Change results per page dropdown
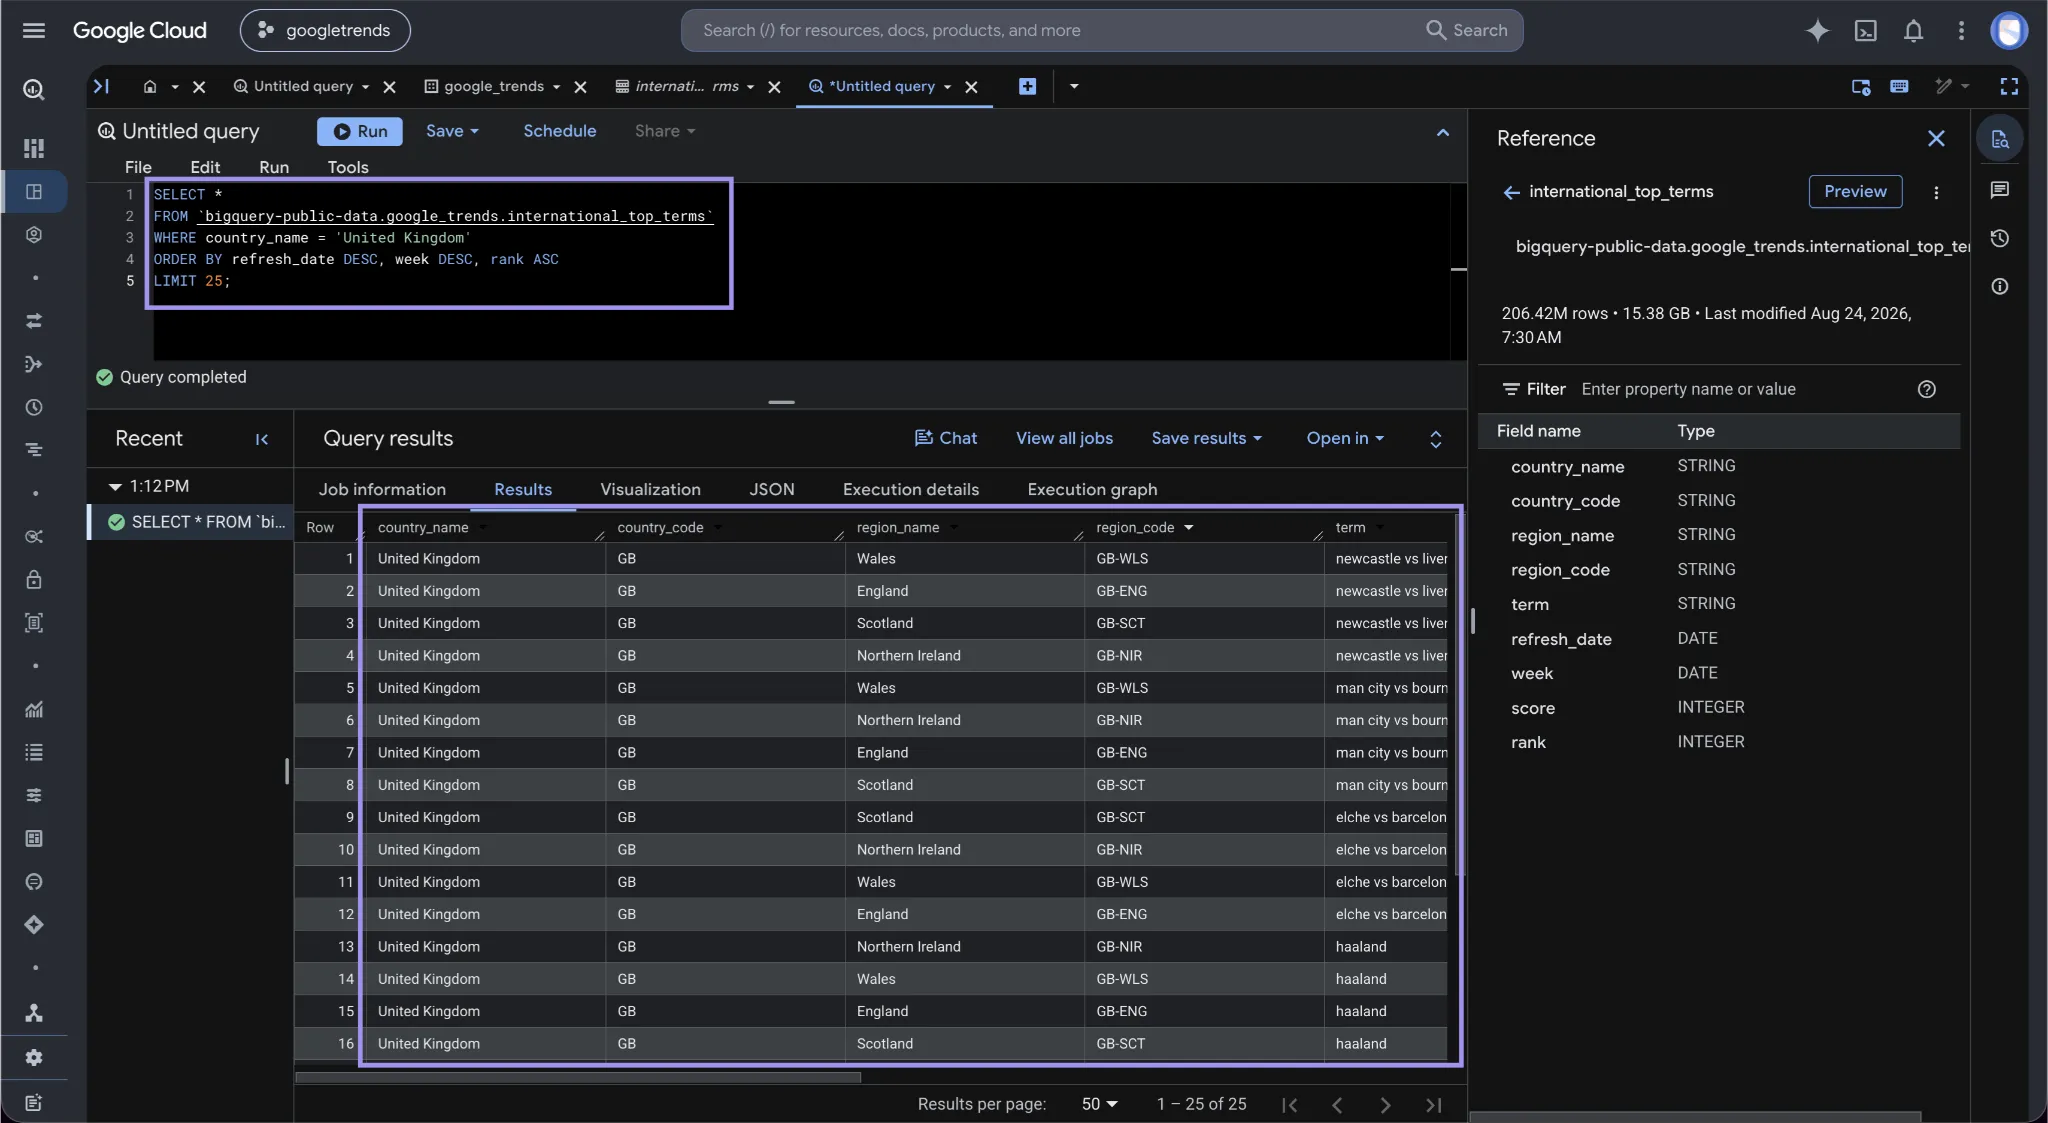The height and width of the screenshot is (1123, 2048). pos(1099,1104)
